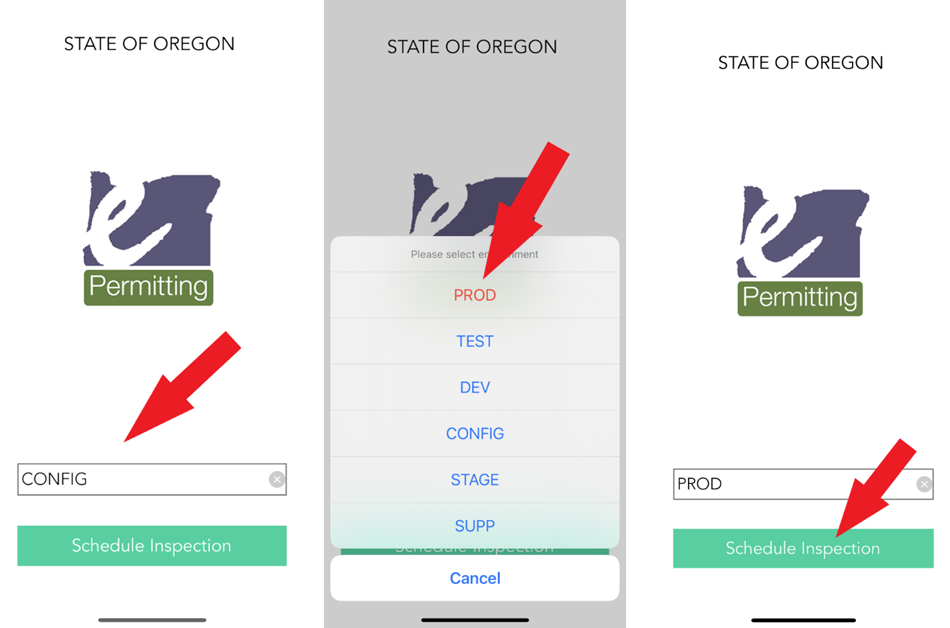
Task: Choose the STAGE environment option
Action: (x=475, y=479)
